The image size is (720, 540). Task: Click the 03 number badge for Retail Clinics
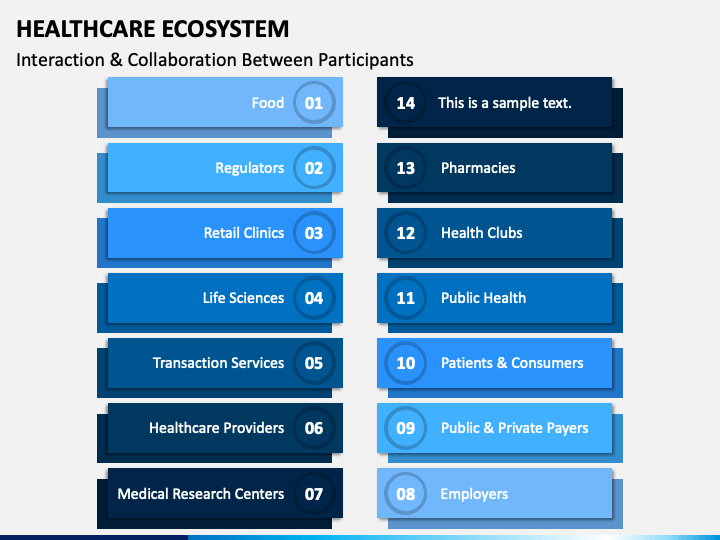314,233
